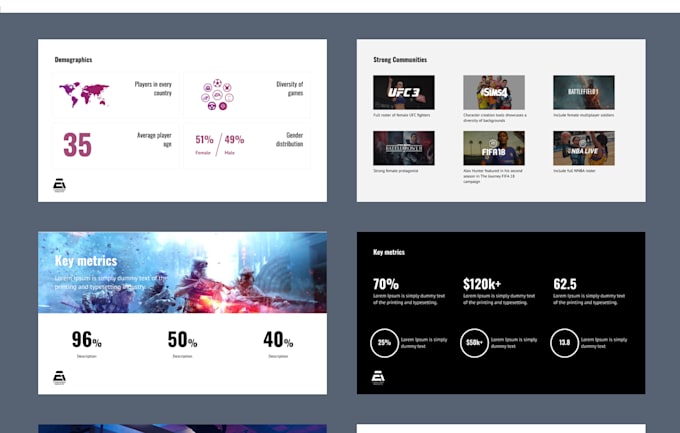Click the Battlefront II game image
Screen dimensions: 680x433
(x=404, y=148)
